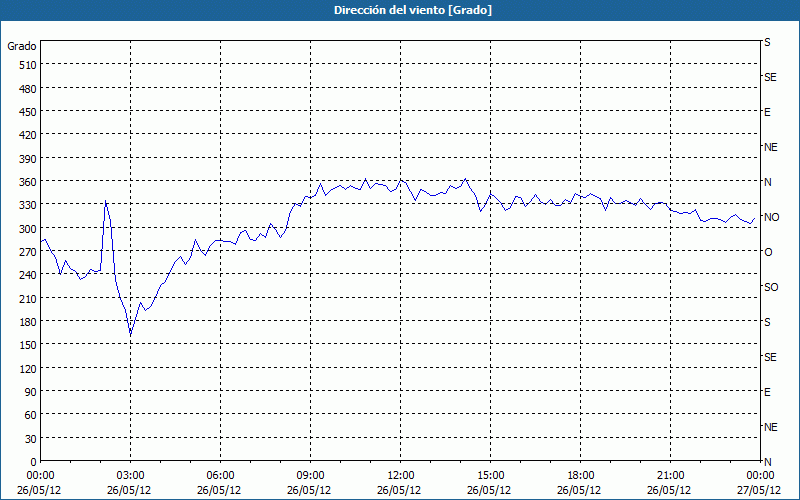Select the 06:00 time label
Image resolution: width=800 pixels, height=500 pixels.
(220, 476)
